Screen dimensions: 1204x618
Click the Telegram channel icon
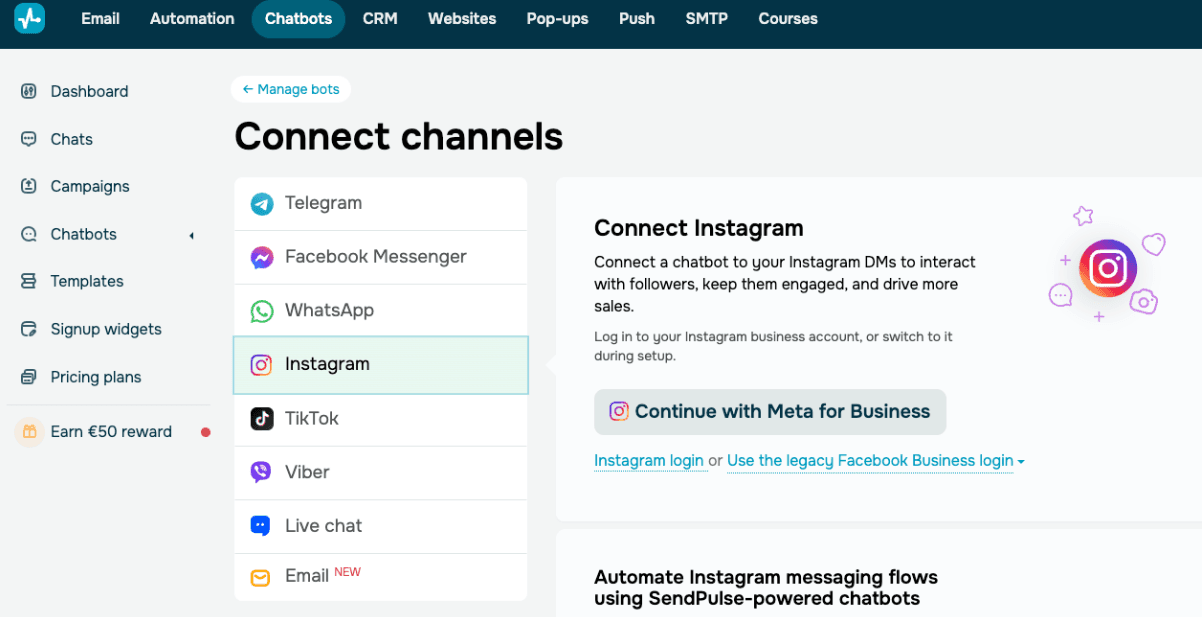click(262, 204)
